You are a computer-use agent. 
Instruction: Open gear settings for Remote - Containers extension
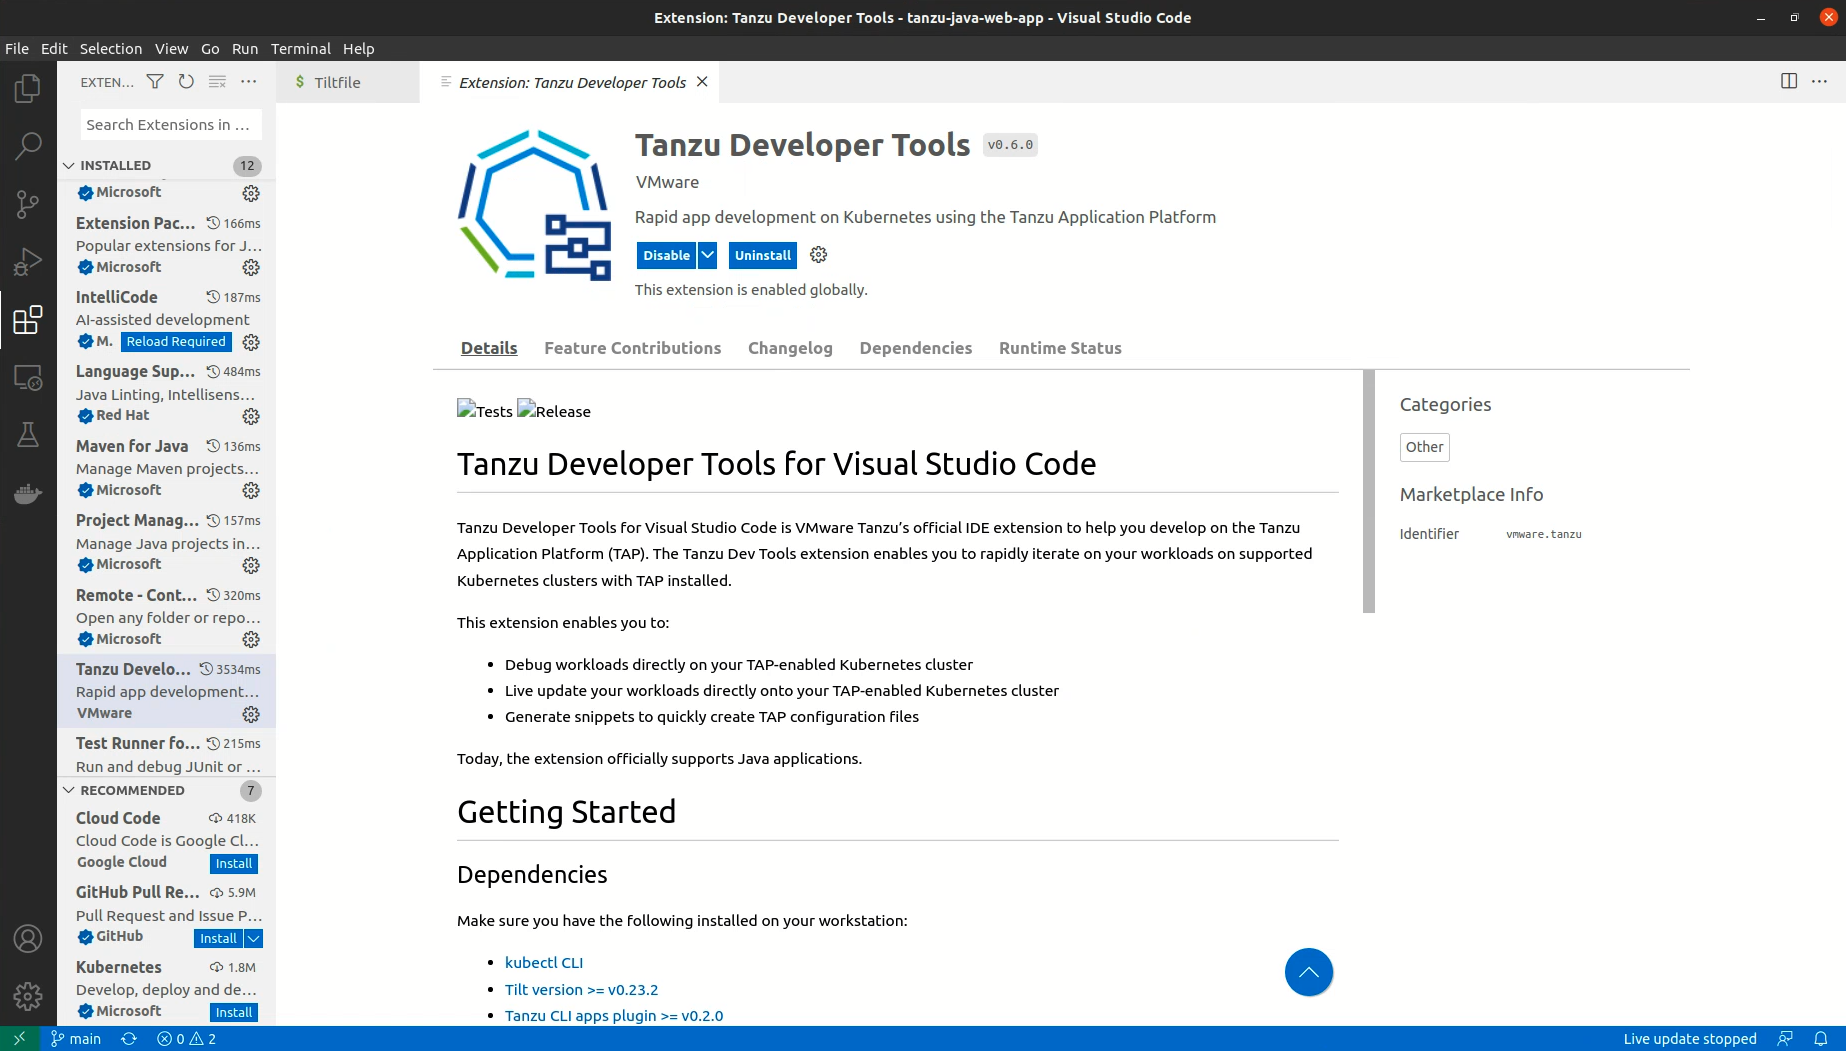tap(251, 639)
